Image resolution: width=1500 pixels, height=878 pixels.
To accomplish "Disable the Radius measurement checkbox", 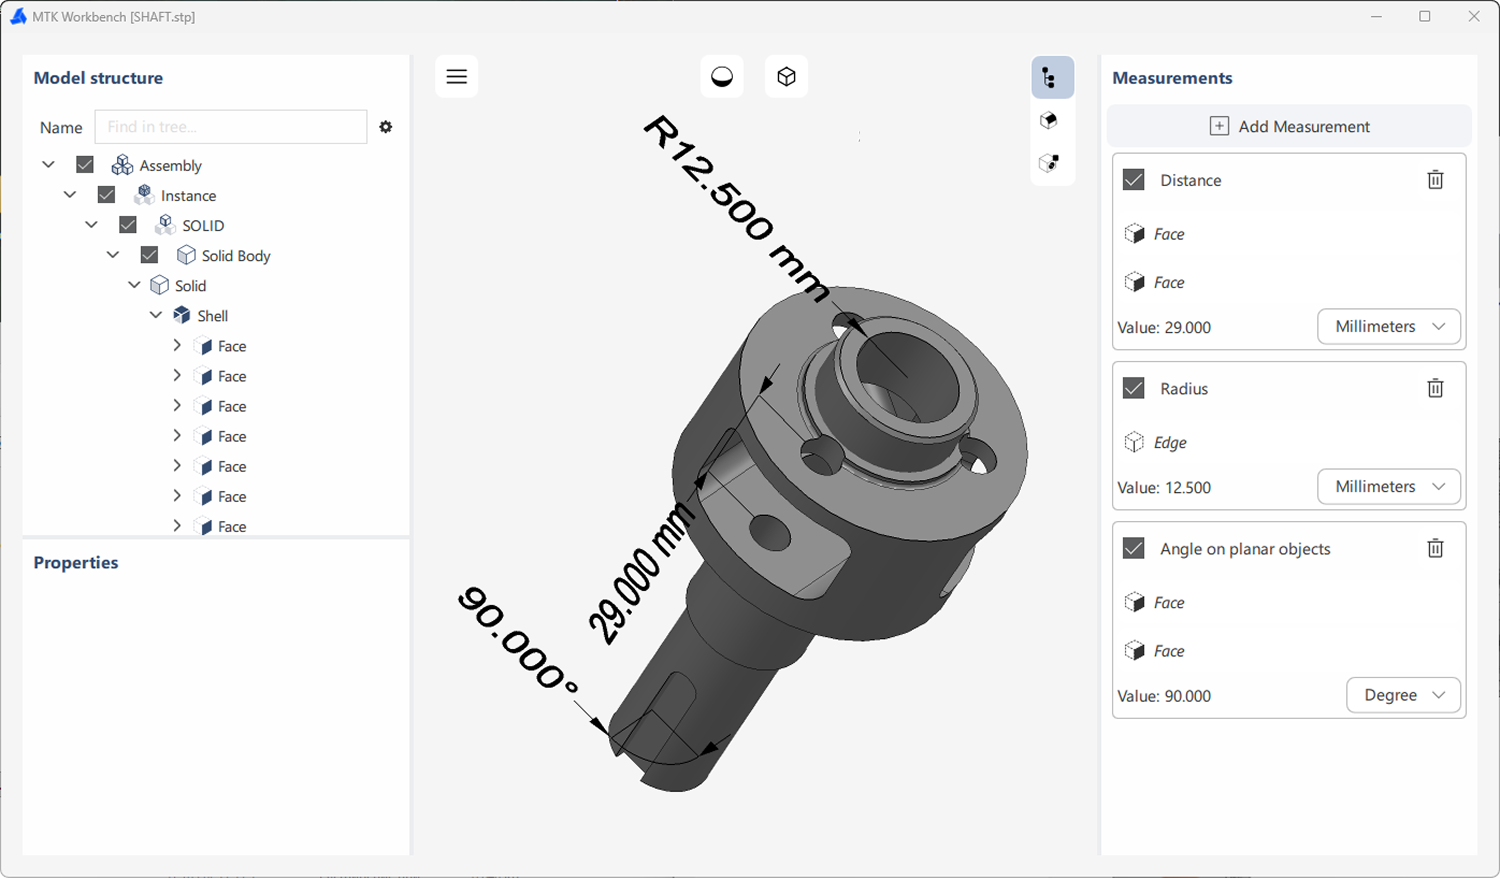I will (x=1133, y=388).
